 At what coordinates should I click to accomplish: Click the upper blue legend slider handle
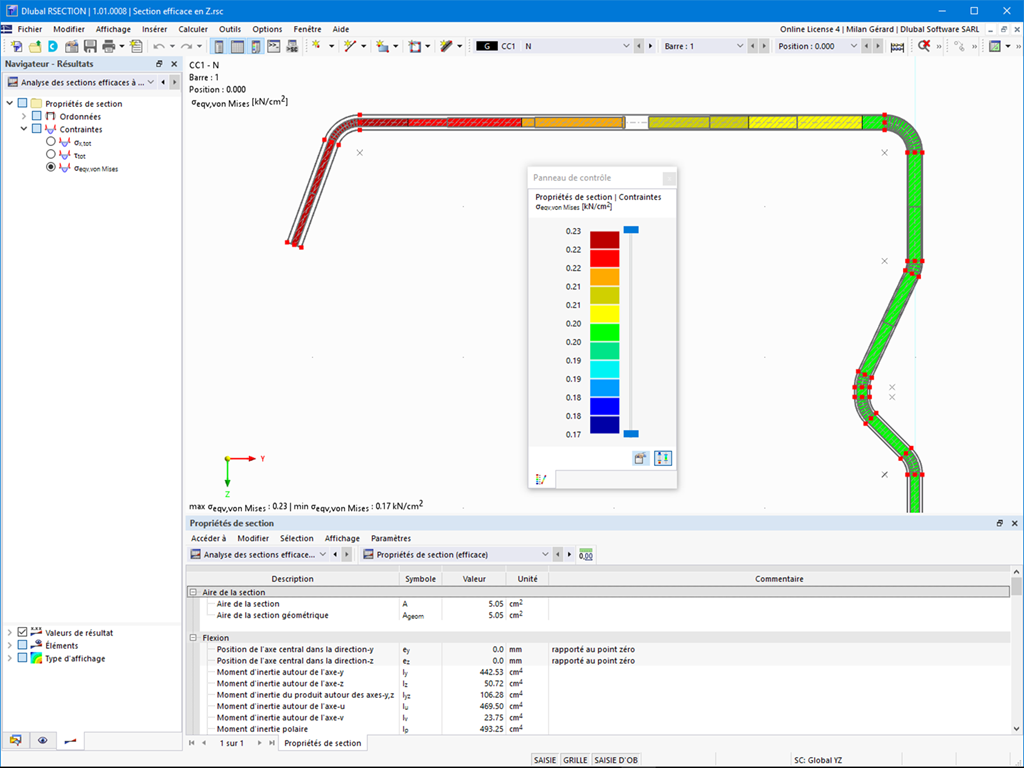pyautogui.click(x=631, y=230)
